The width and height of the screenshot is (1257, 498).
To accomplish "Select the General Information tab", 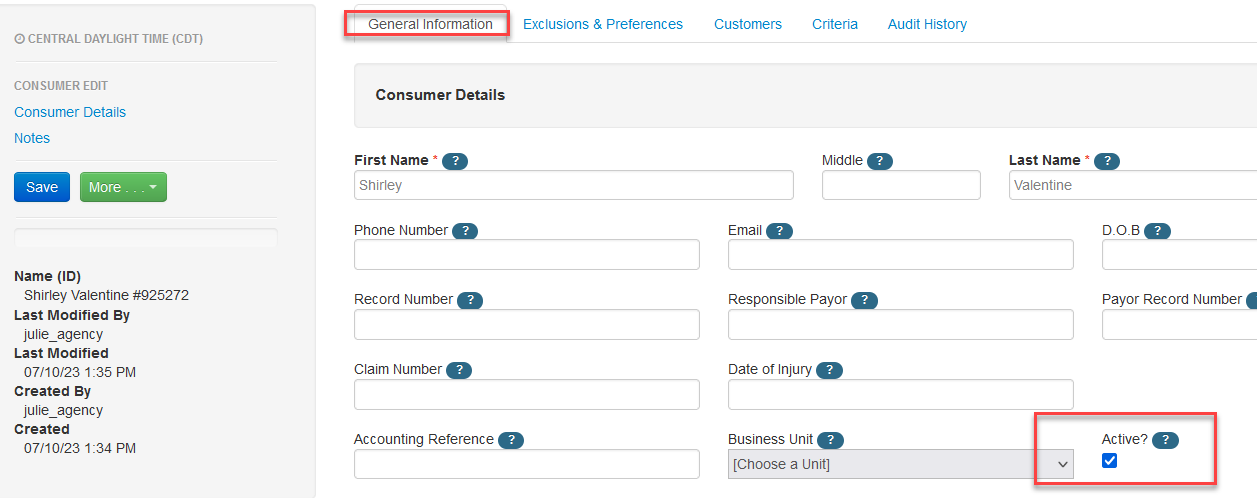I will (430, 24).
